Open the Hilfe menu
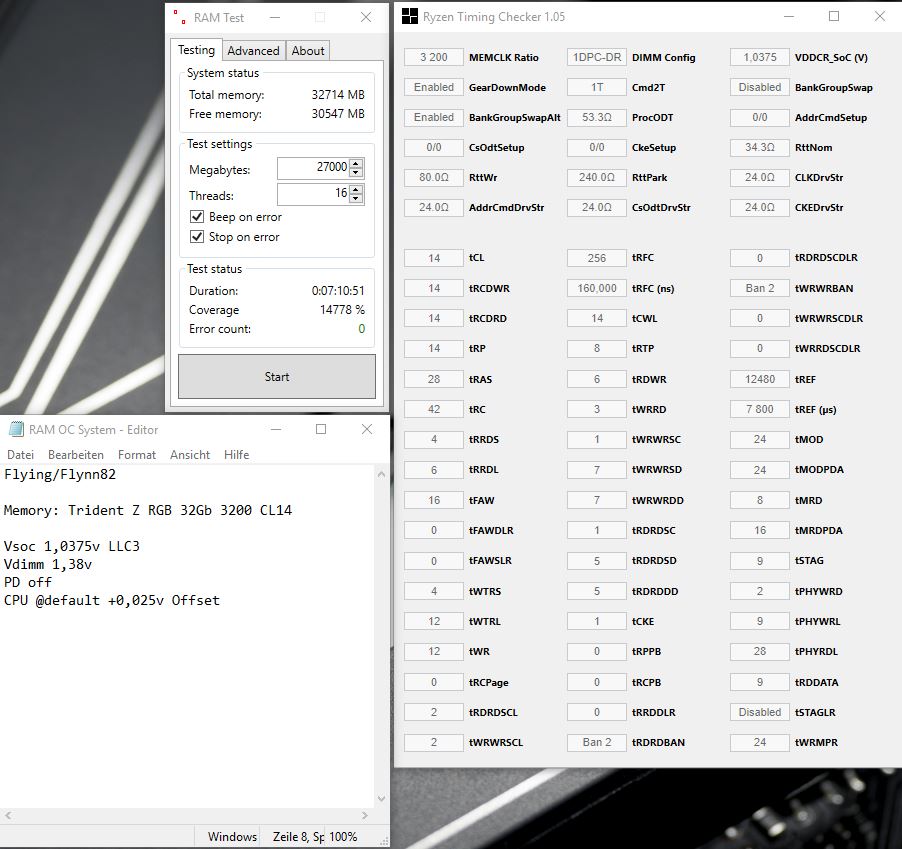Viewport: 902px width, 849px height. pos(236,455)
